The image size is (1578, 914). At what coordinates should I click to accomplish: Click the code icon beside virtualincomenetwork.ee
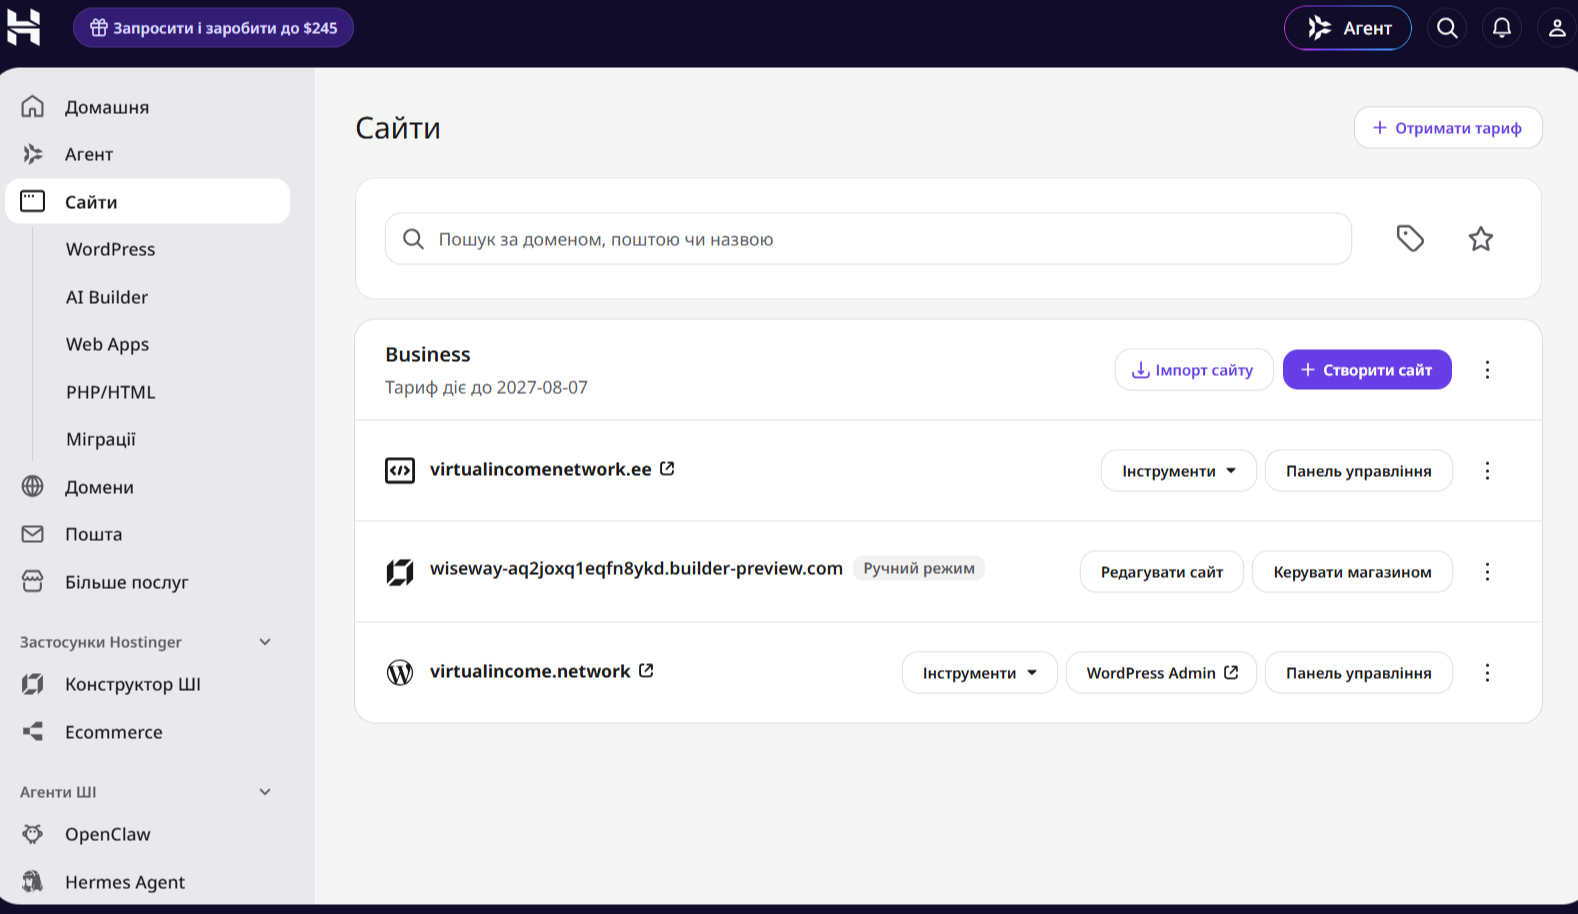[x=400, y=470]
